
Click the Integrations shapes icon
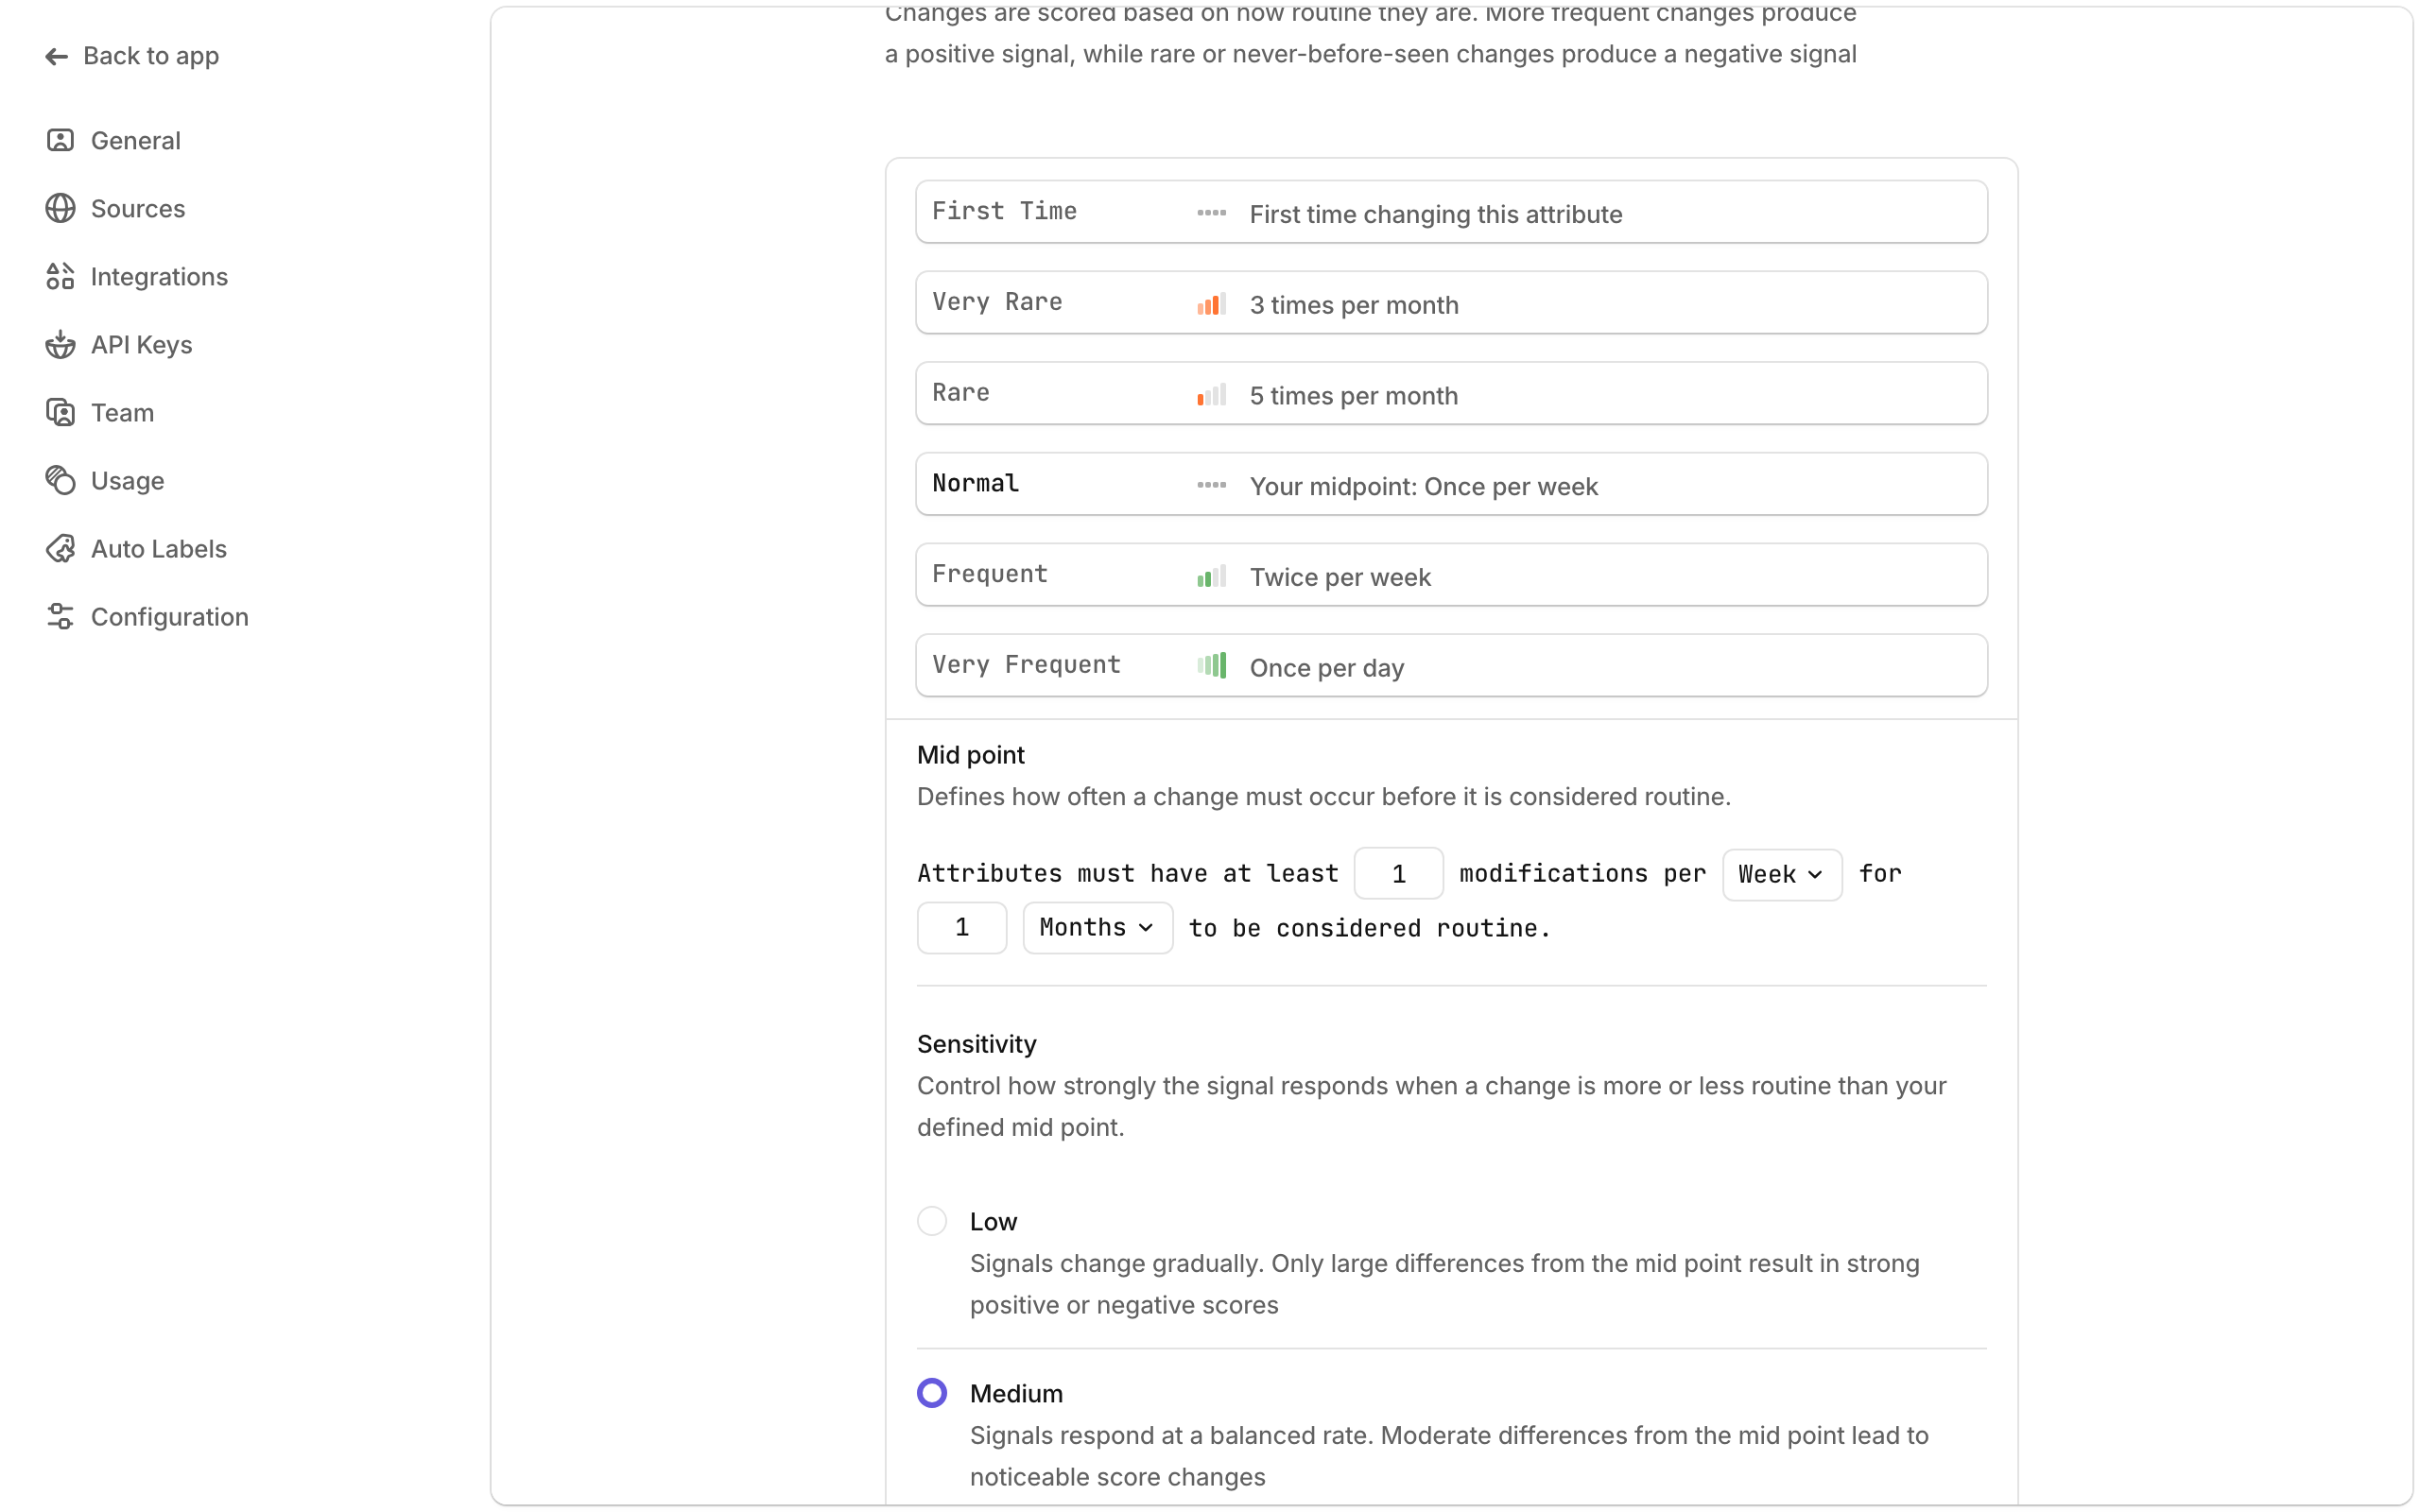tap(60, 276)
